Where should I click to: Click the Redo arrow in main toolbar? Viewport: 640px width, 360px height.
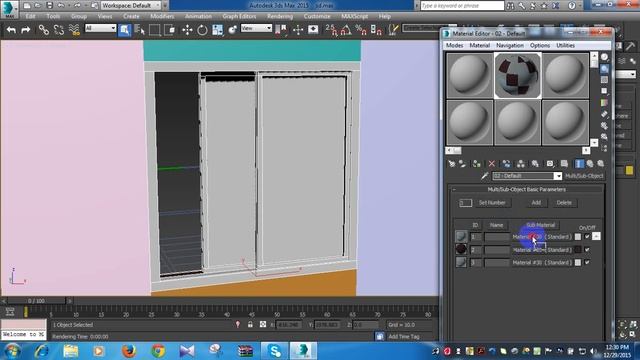point(25,29)
